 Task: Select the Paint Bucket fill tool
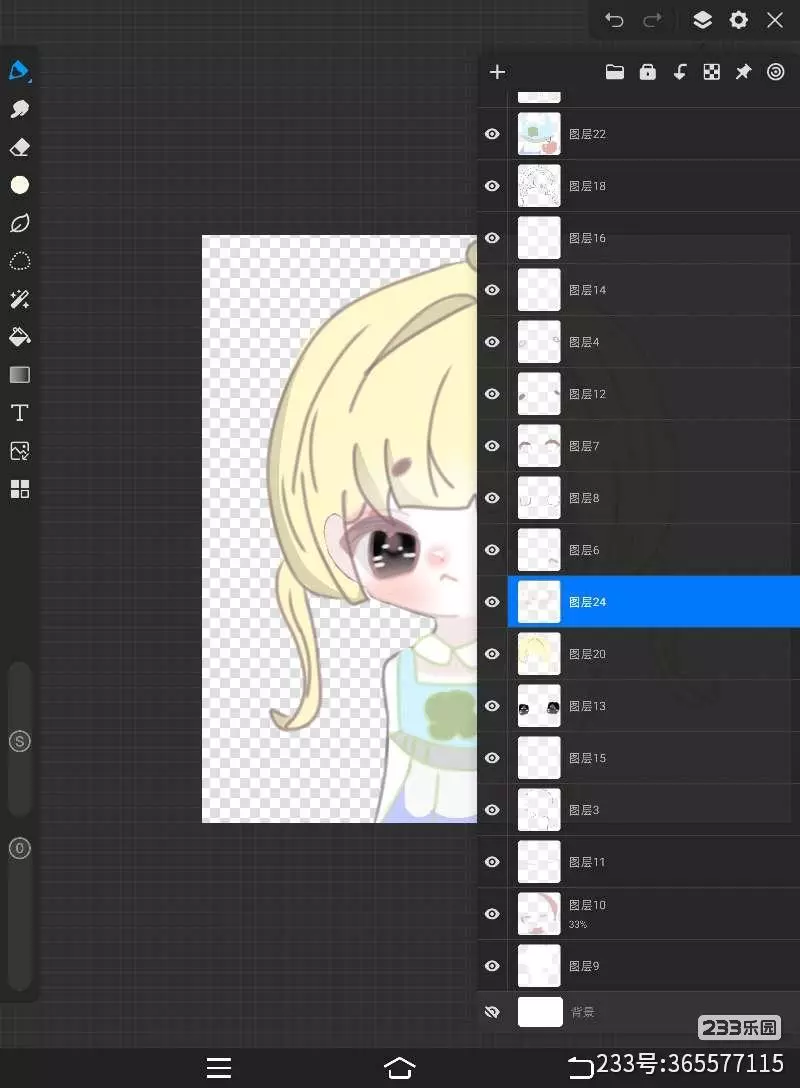20,337
